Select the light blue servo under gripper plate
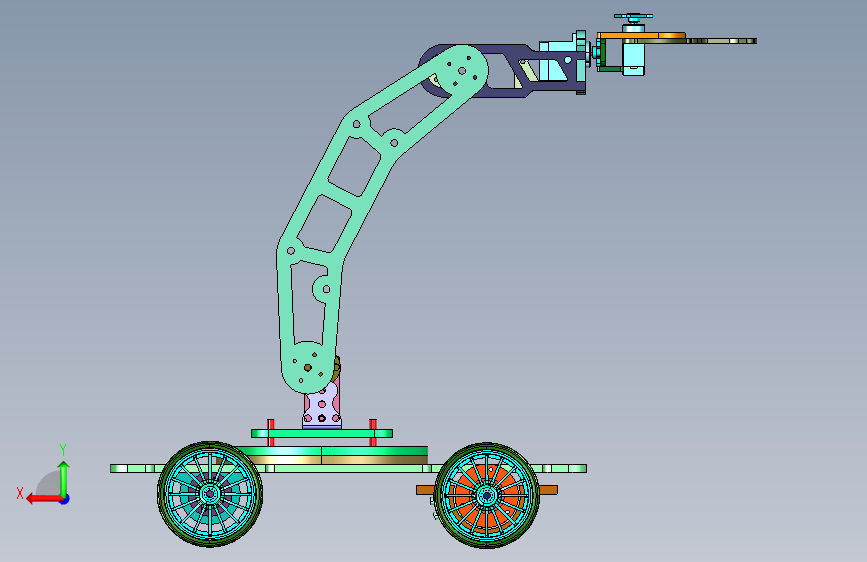 [x=634, y=58]
